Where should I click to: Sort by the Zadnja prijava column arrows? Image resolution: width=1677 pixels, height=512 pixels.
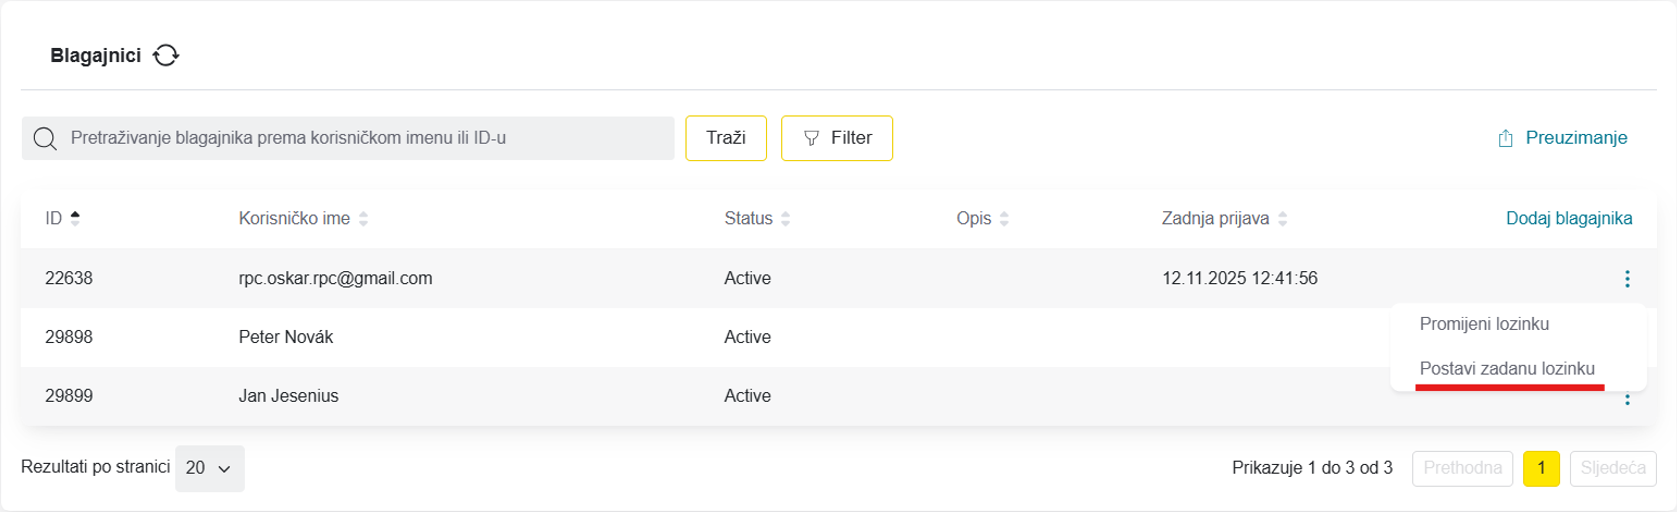click(x=1282, y=218)
